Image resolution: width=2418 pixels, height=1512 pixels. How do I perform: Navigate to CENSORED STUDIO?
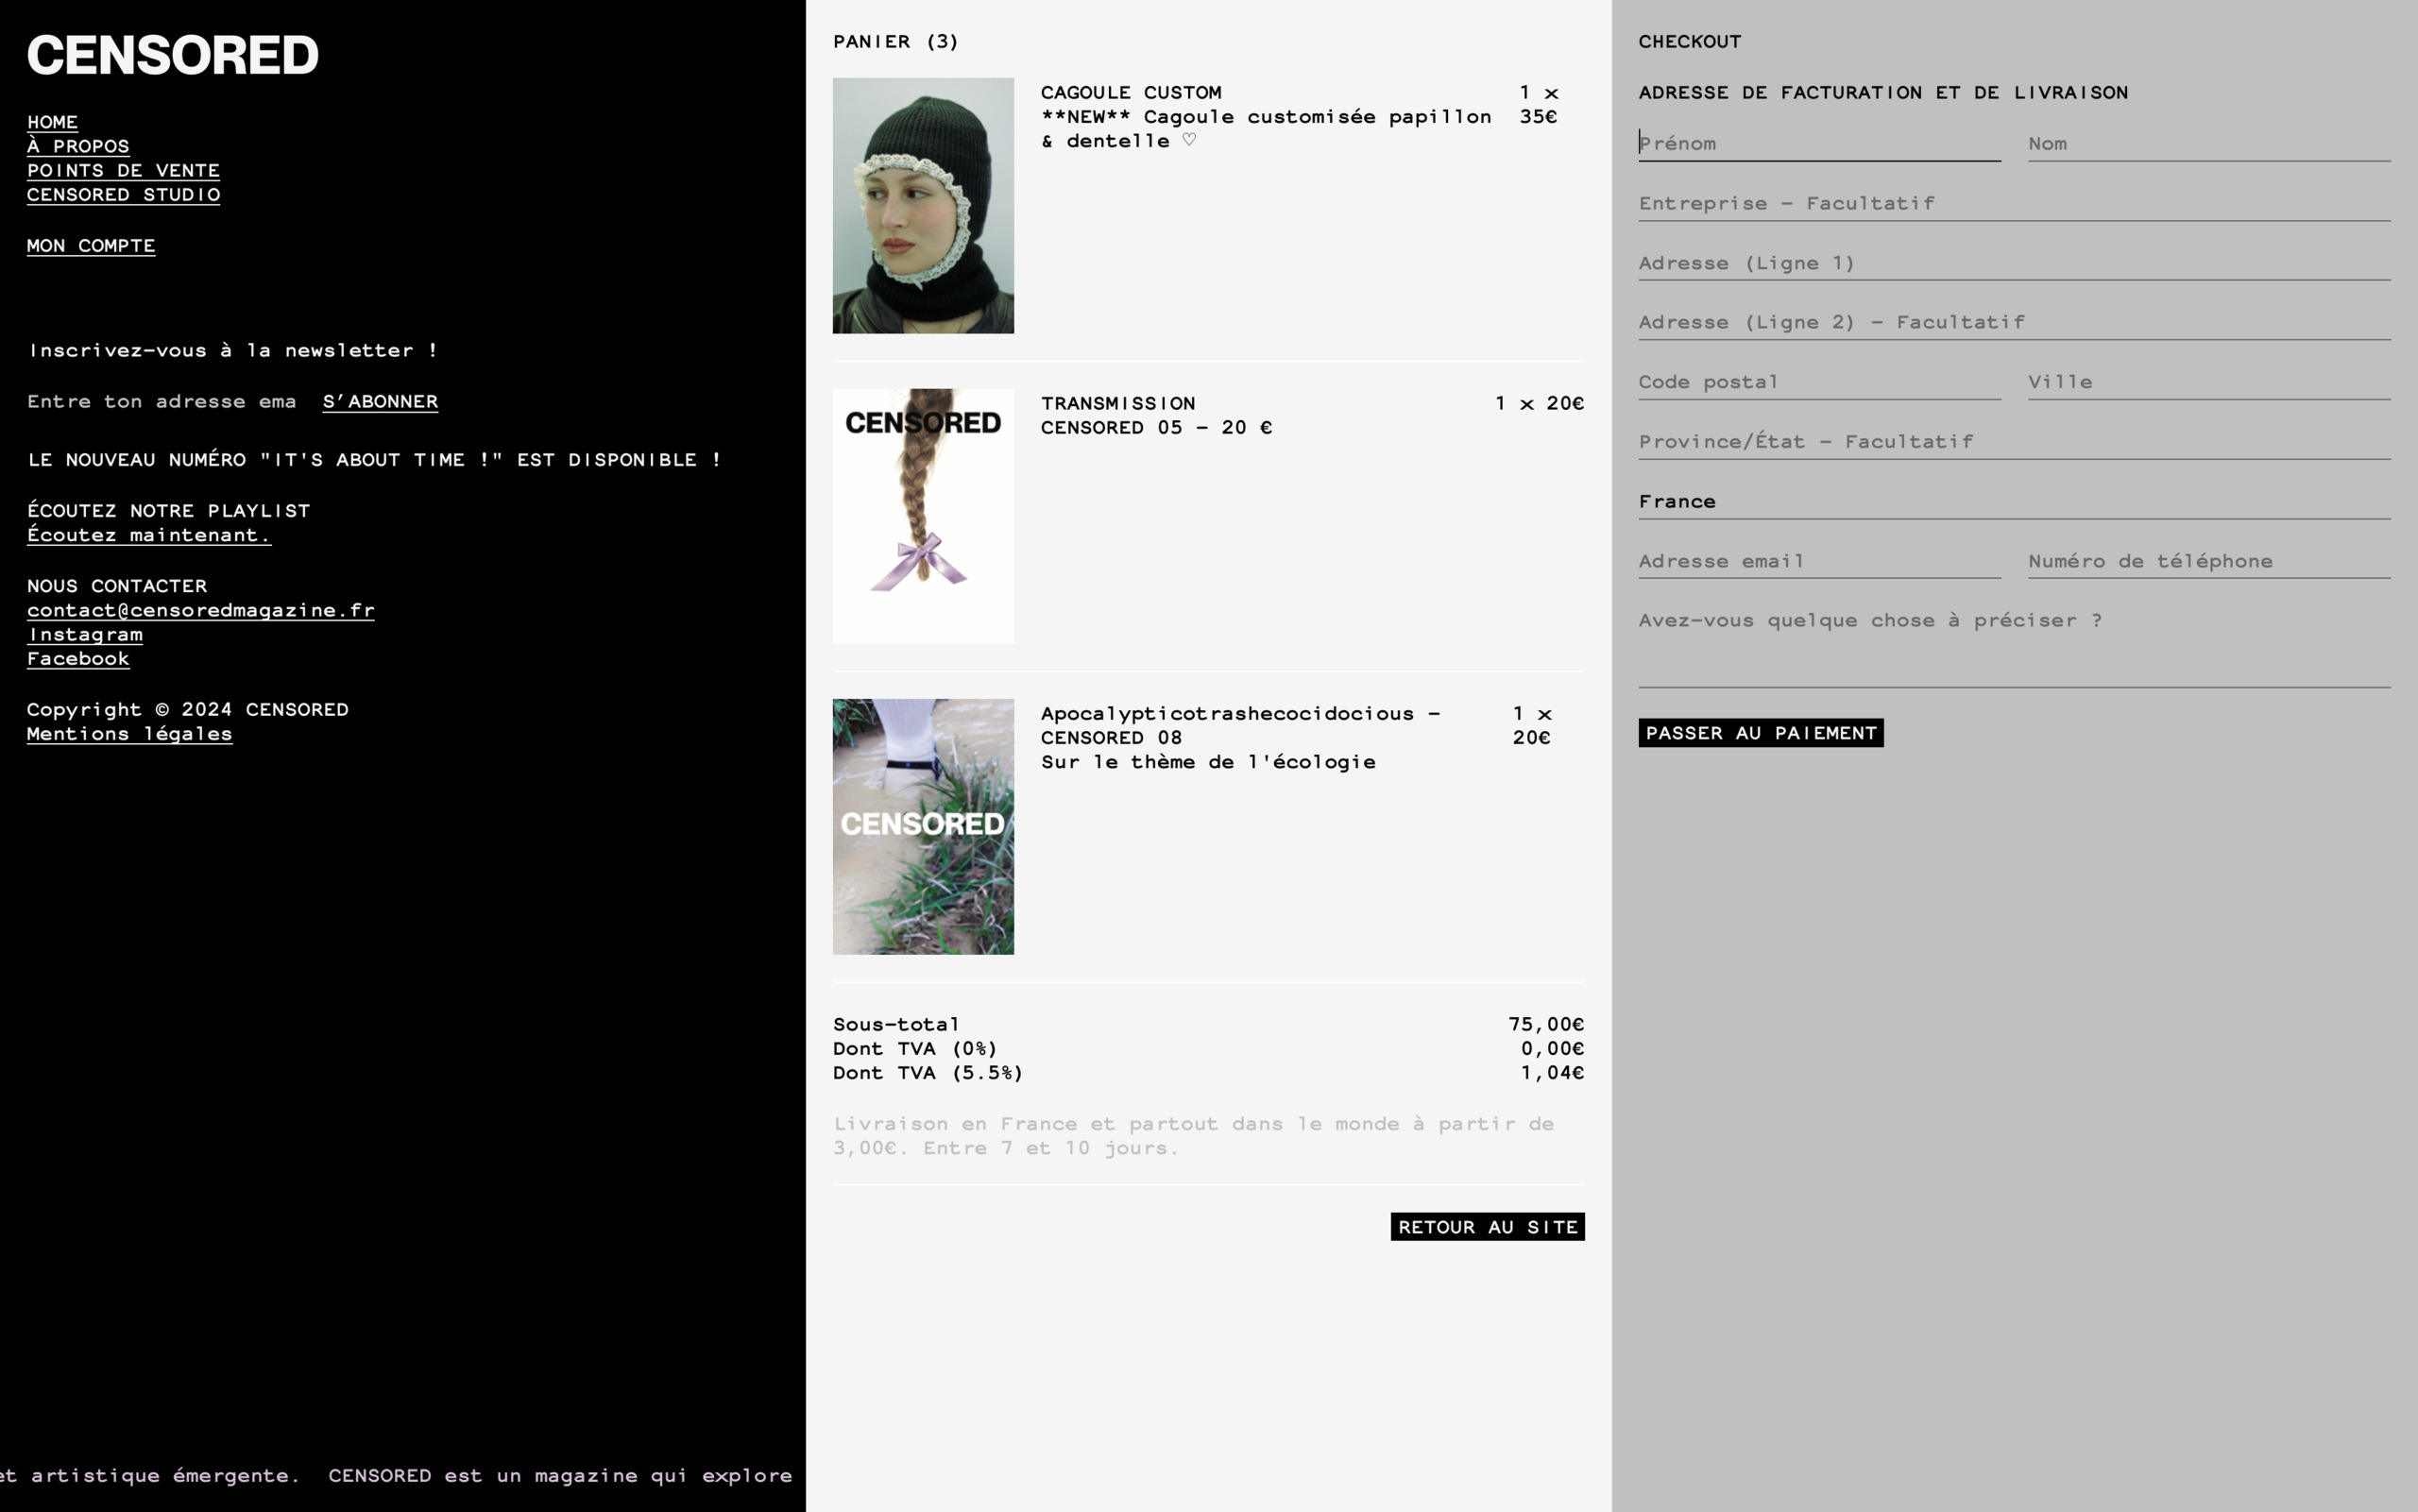pyautogui.click(x=123, y=195)
